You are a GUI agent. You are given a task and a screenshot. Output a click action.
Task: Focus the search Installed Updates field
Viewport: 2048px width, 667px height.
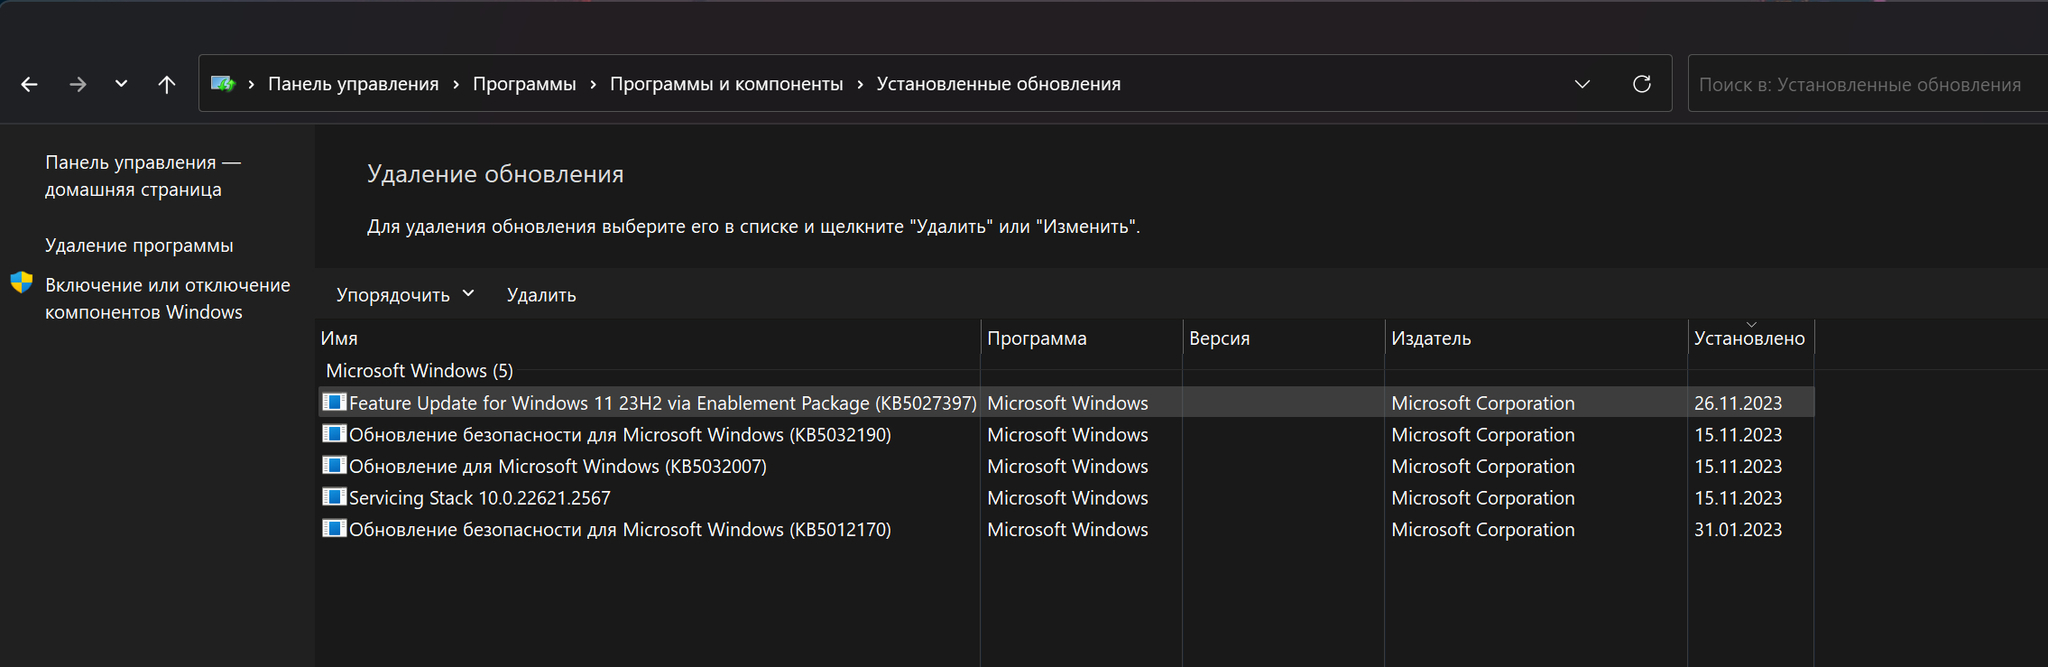point(1868,84)
